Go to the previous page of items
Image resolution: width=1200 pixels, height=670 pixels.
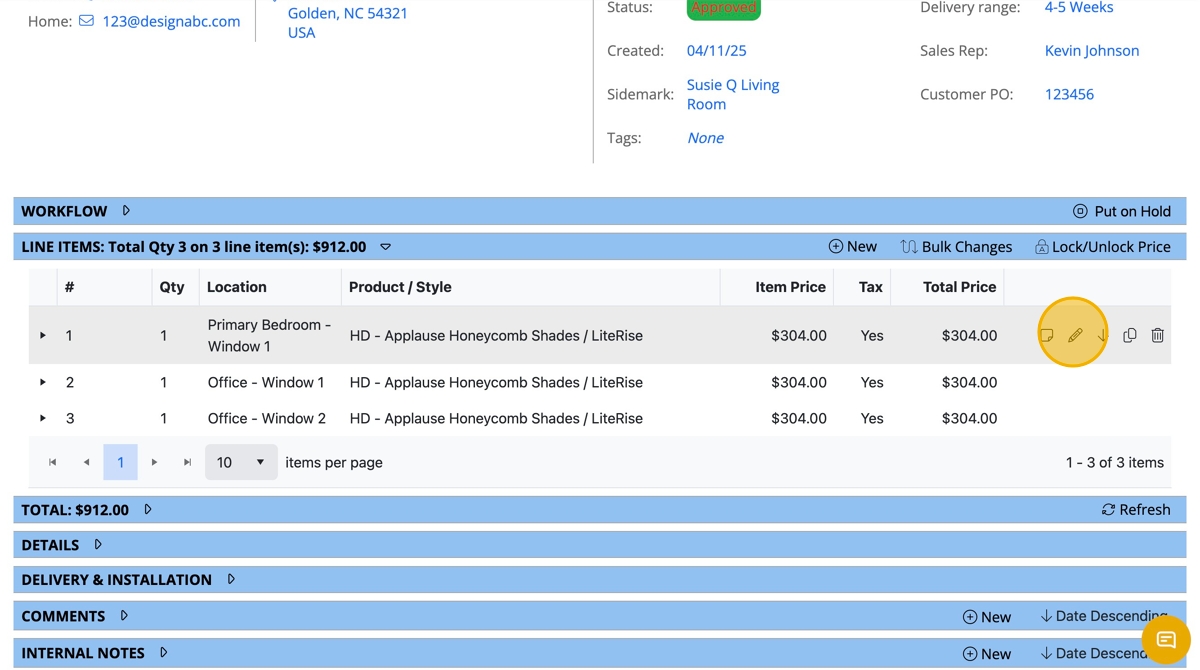click(x=86, y=462)
